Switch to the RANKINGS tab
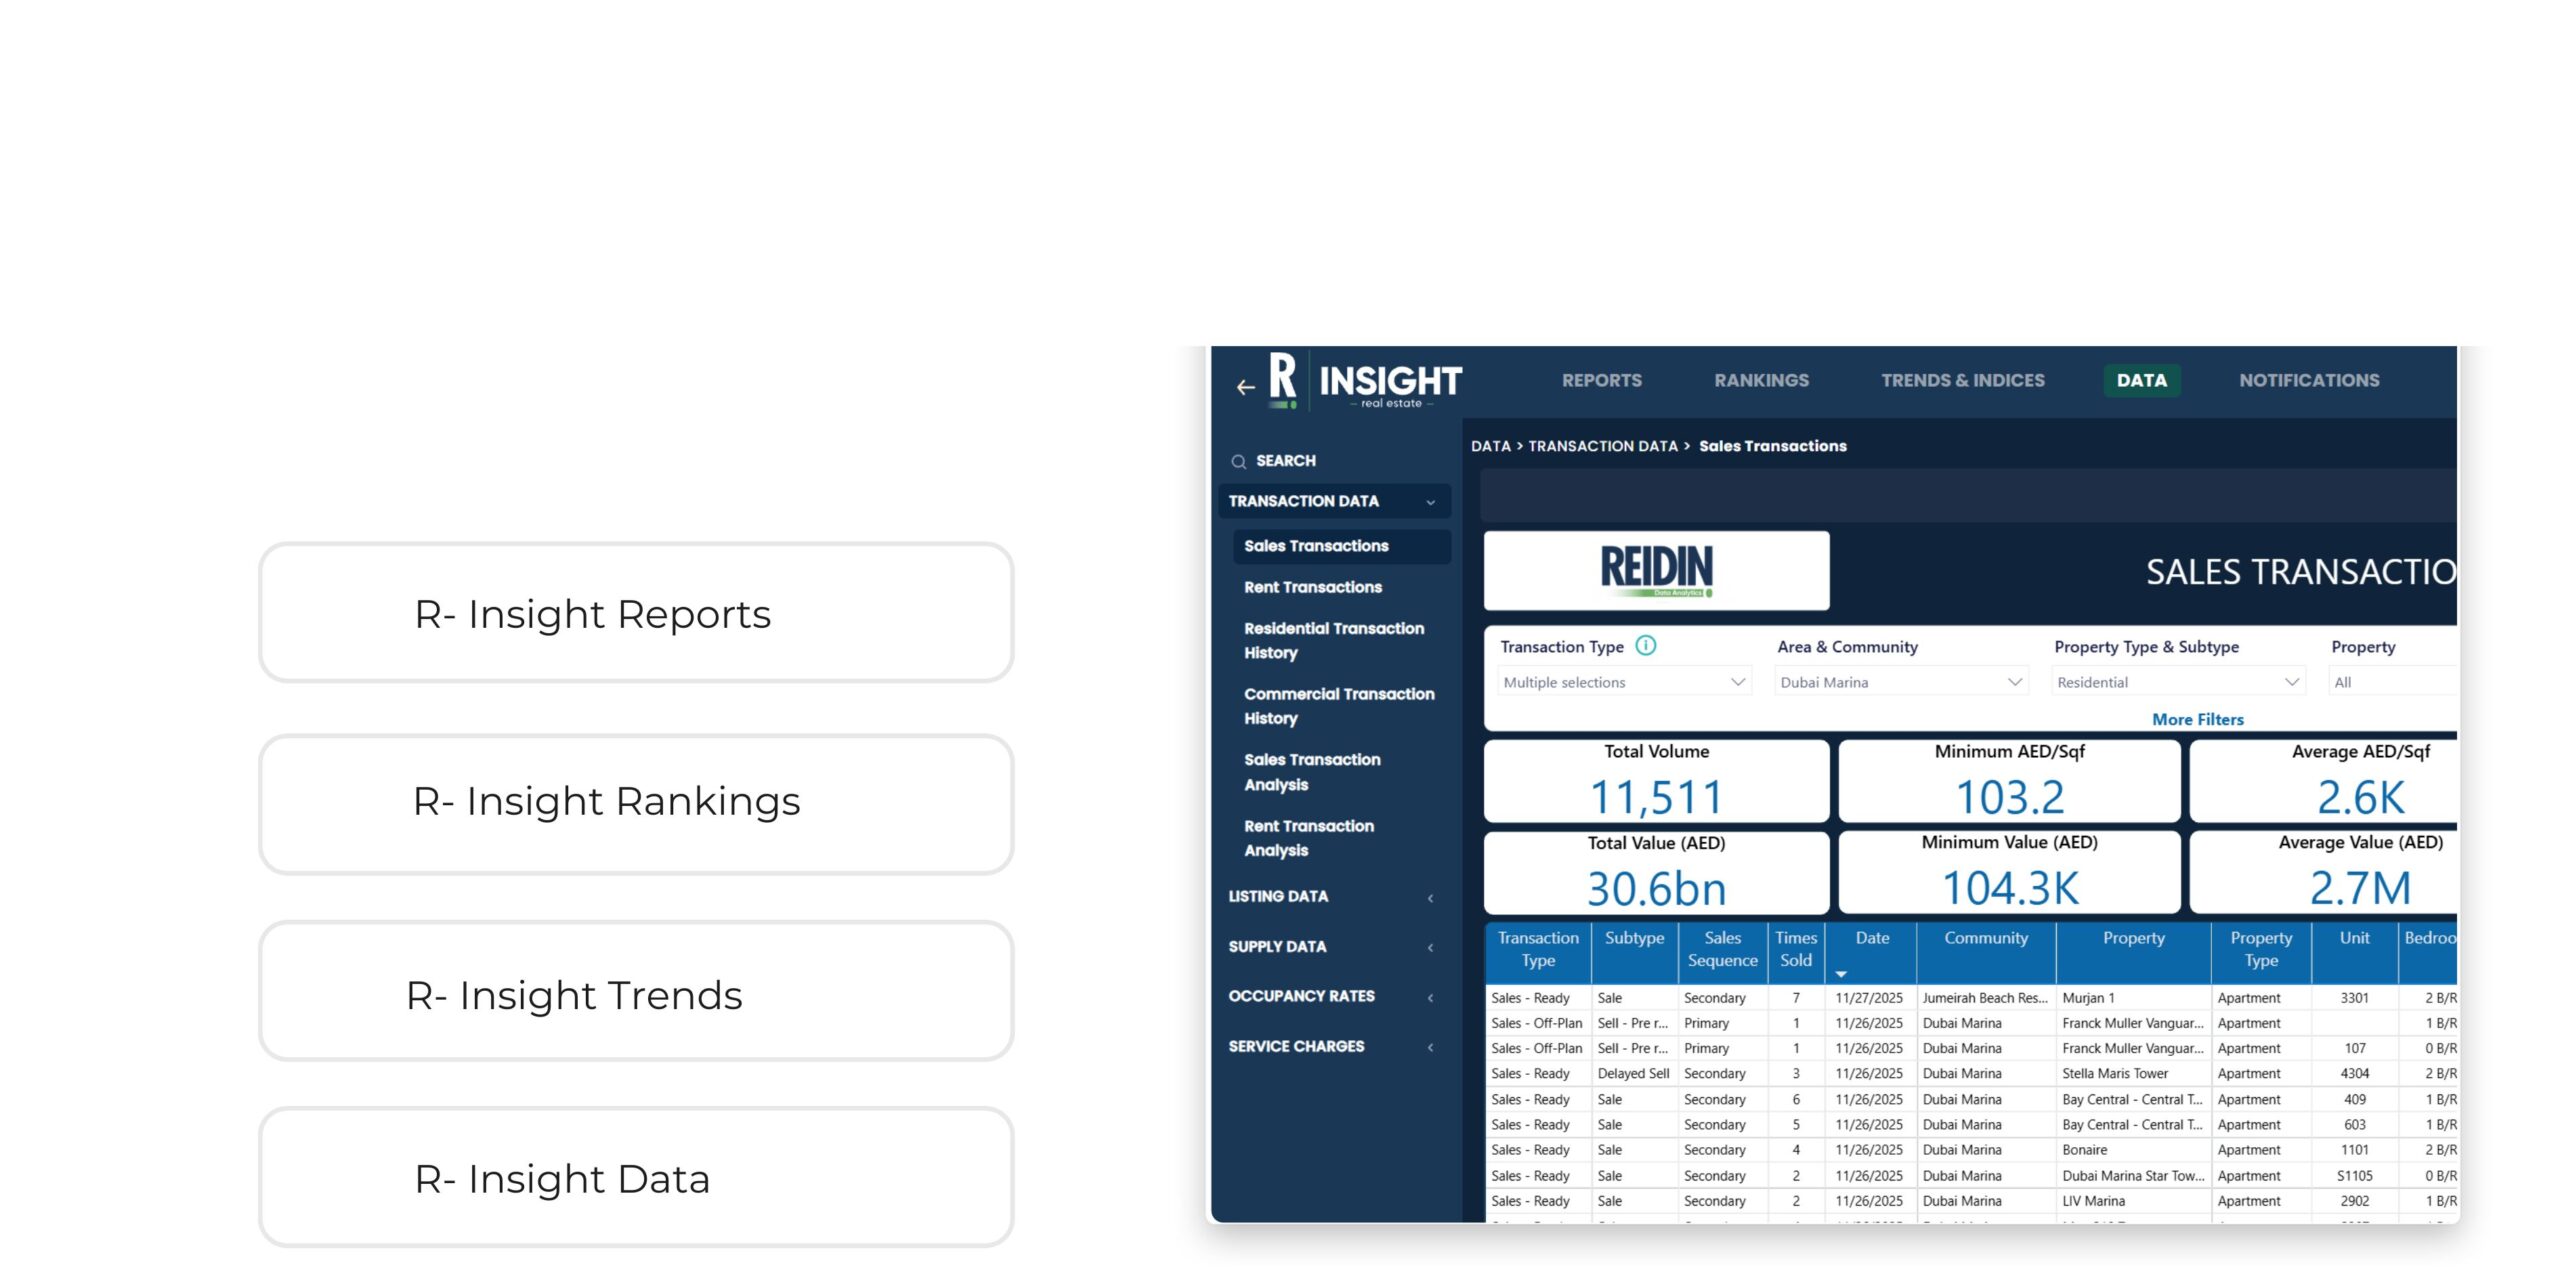Image resolution: width=2560 pixels, height=1280 pixels. click(1761, 381)
